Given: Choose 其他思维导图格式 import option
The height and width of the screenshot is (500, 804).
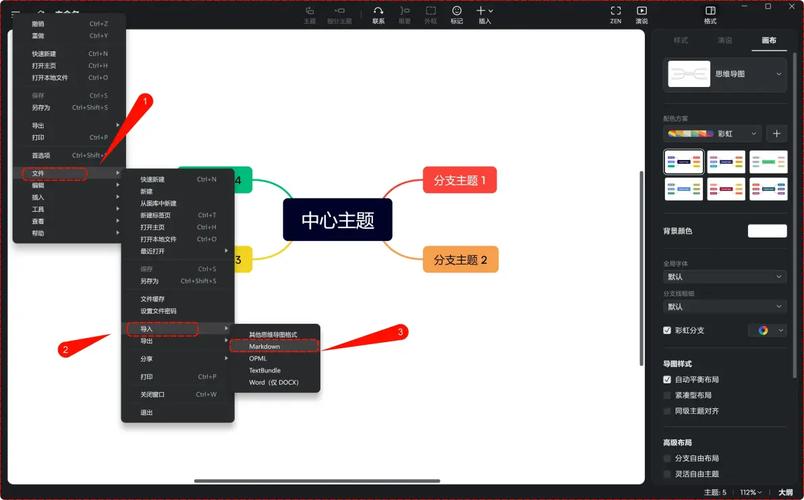Looking at the screenshot, I should coord(274,334).
